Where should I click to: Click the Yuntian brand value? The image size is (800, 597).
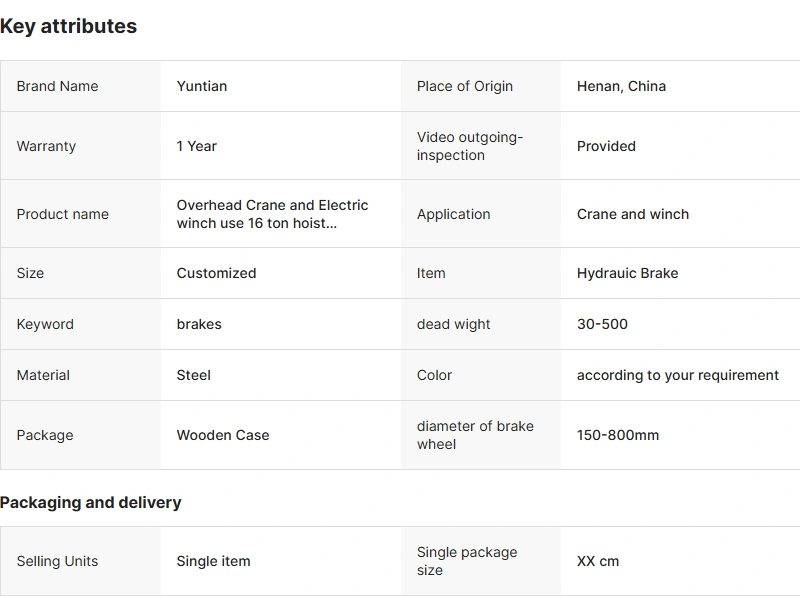click(x=202, y=86)
